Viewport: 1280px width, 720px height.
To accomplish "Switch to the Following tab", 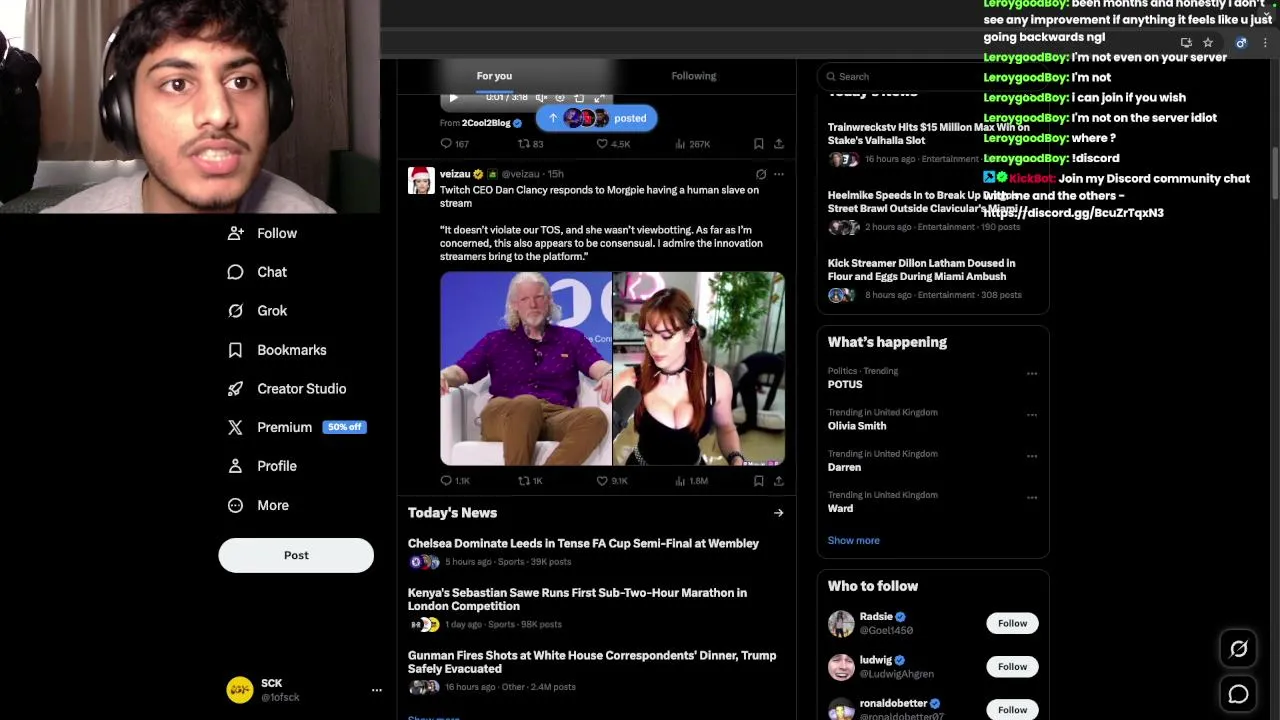I will [x=694, y=76].
